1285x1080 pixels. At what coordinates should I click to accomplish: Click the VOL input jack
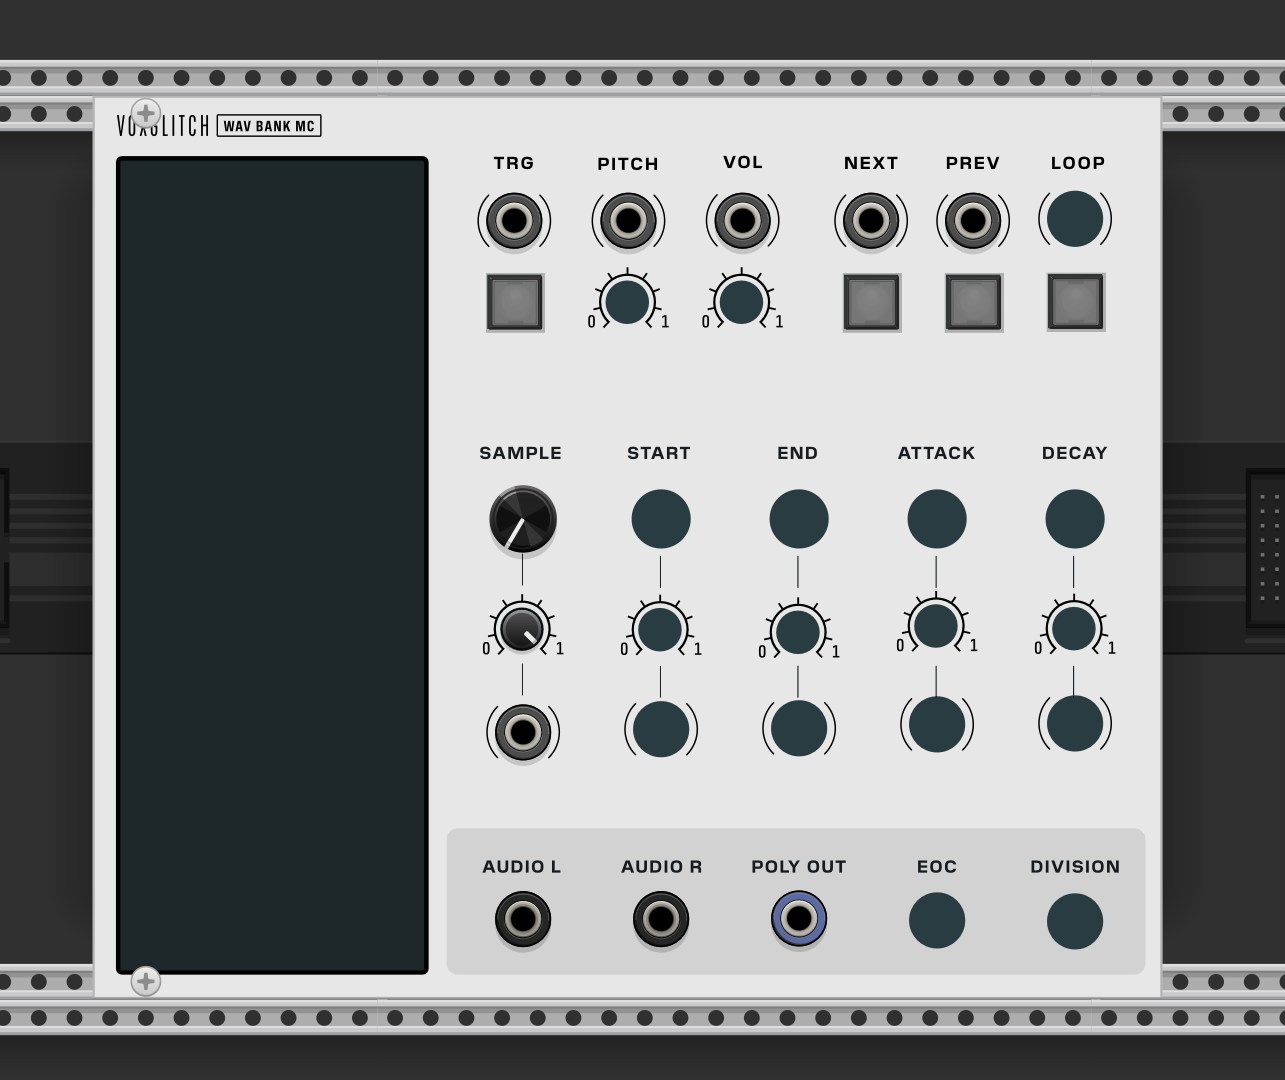click(742, 220)
